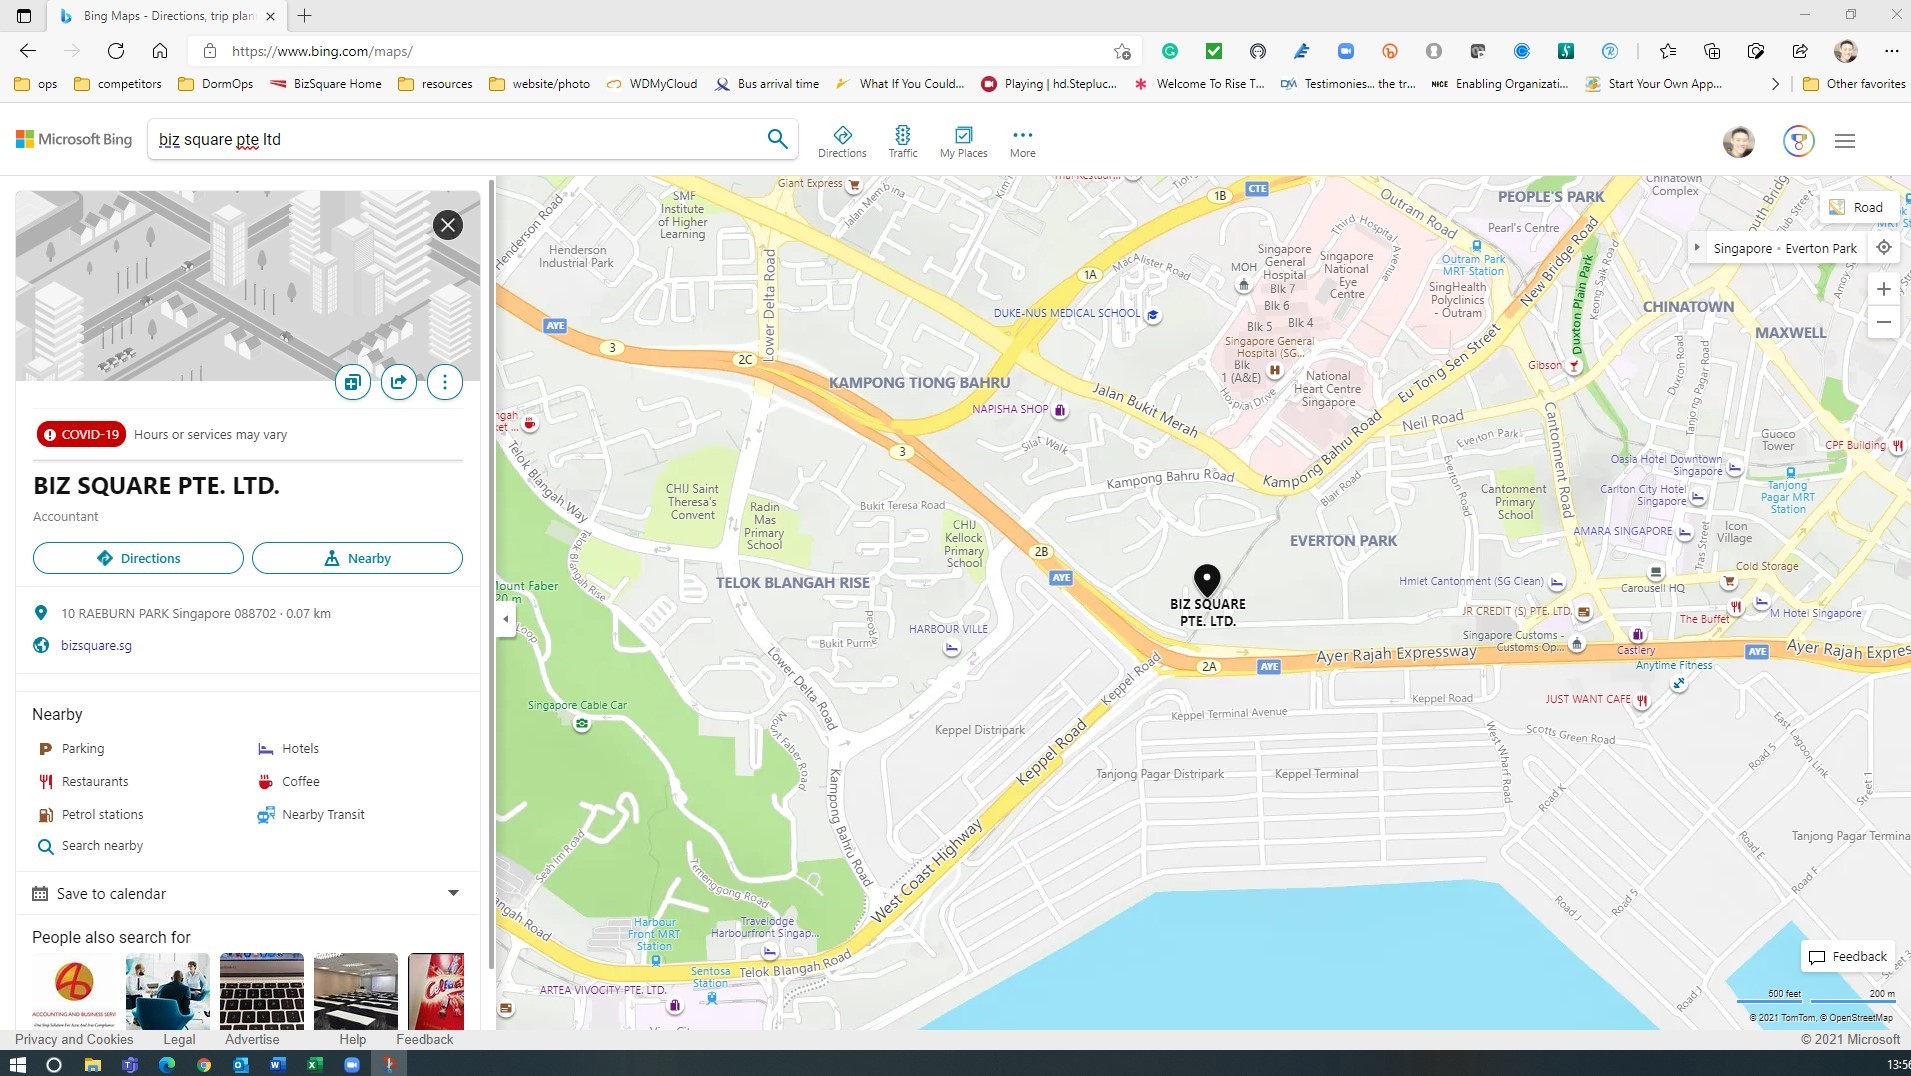This screenshot has width=1911, height=1076.
Task: Select 10 RAEBURN PARK address text
Action: pyautogui.click(x=168, y=613)
